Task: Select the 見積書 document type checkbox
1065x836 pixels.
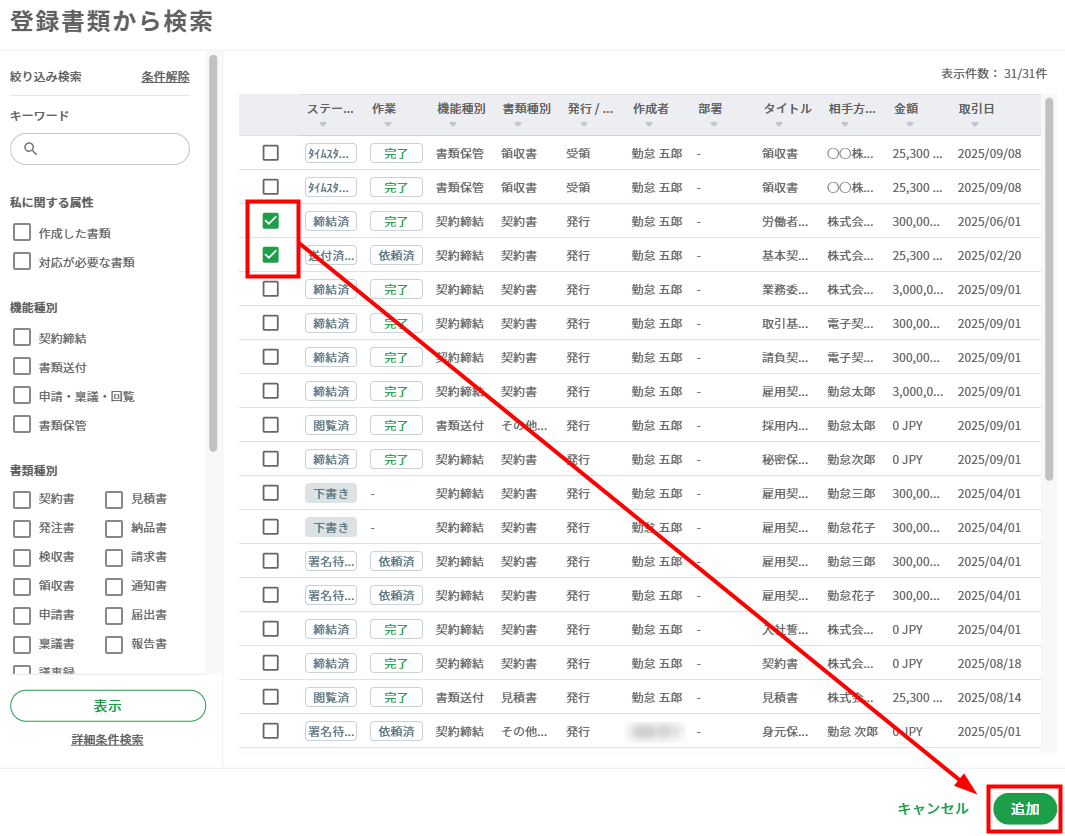Action: coord(114,500)
